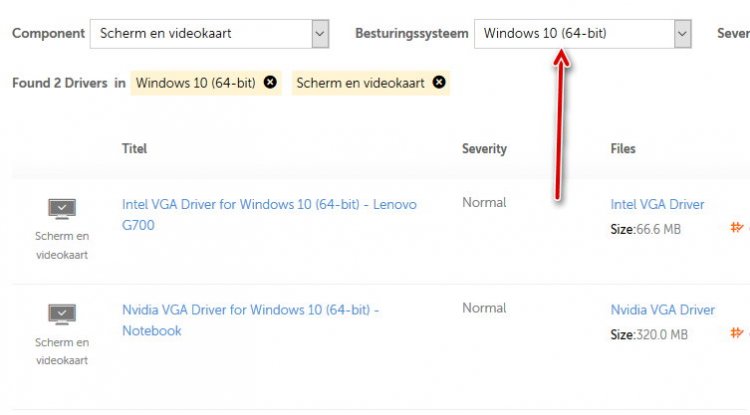Image resolution: width=750 pixels, height=415 pixels.
Task: Open Nvidia VGA Driver for Windows 10 Notebook link
Action: point(251,320)
